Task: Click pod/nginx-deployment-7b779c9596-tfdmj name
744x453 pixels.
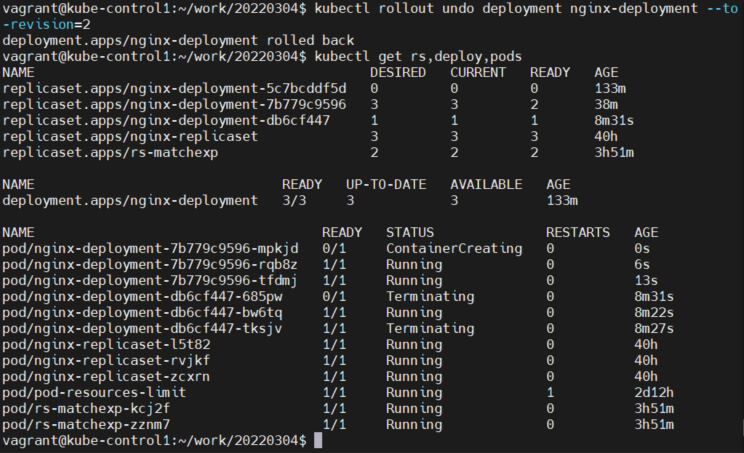Action: pos(150,281)
